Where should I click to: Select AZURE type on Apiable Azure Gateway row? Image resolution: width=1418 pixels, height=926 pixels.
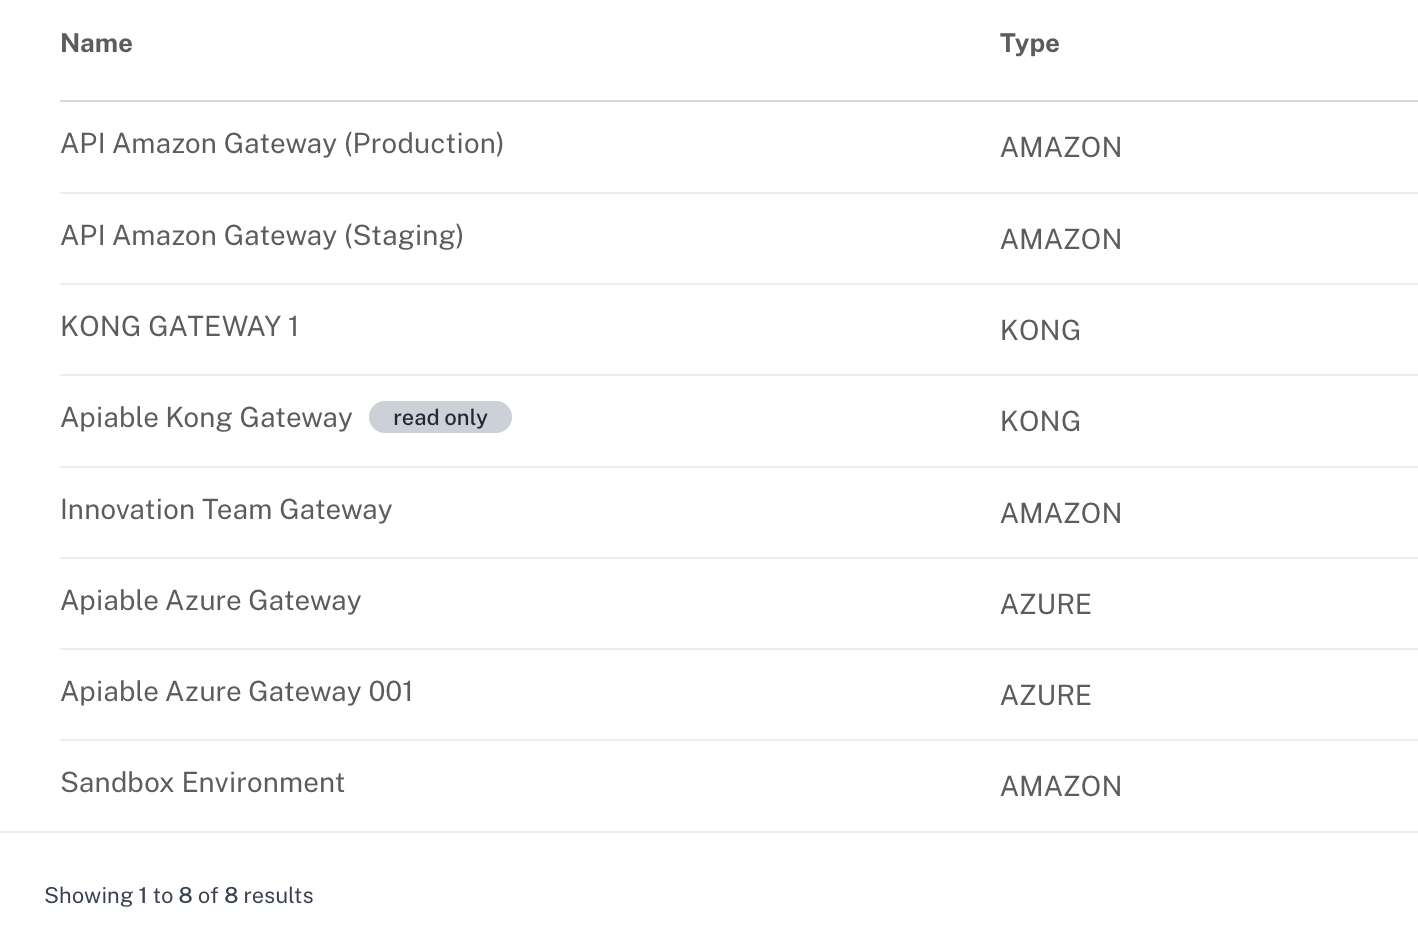click(1046, 603)
